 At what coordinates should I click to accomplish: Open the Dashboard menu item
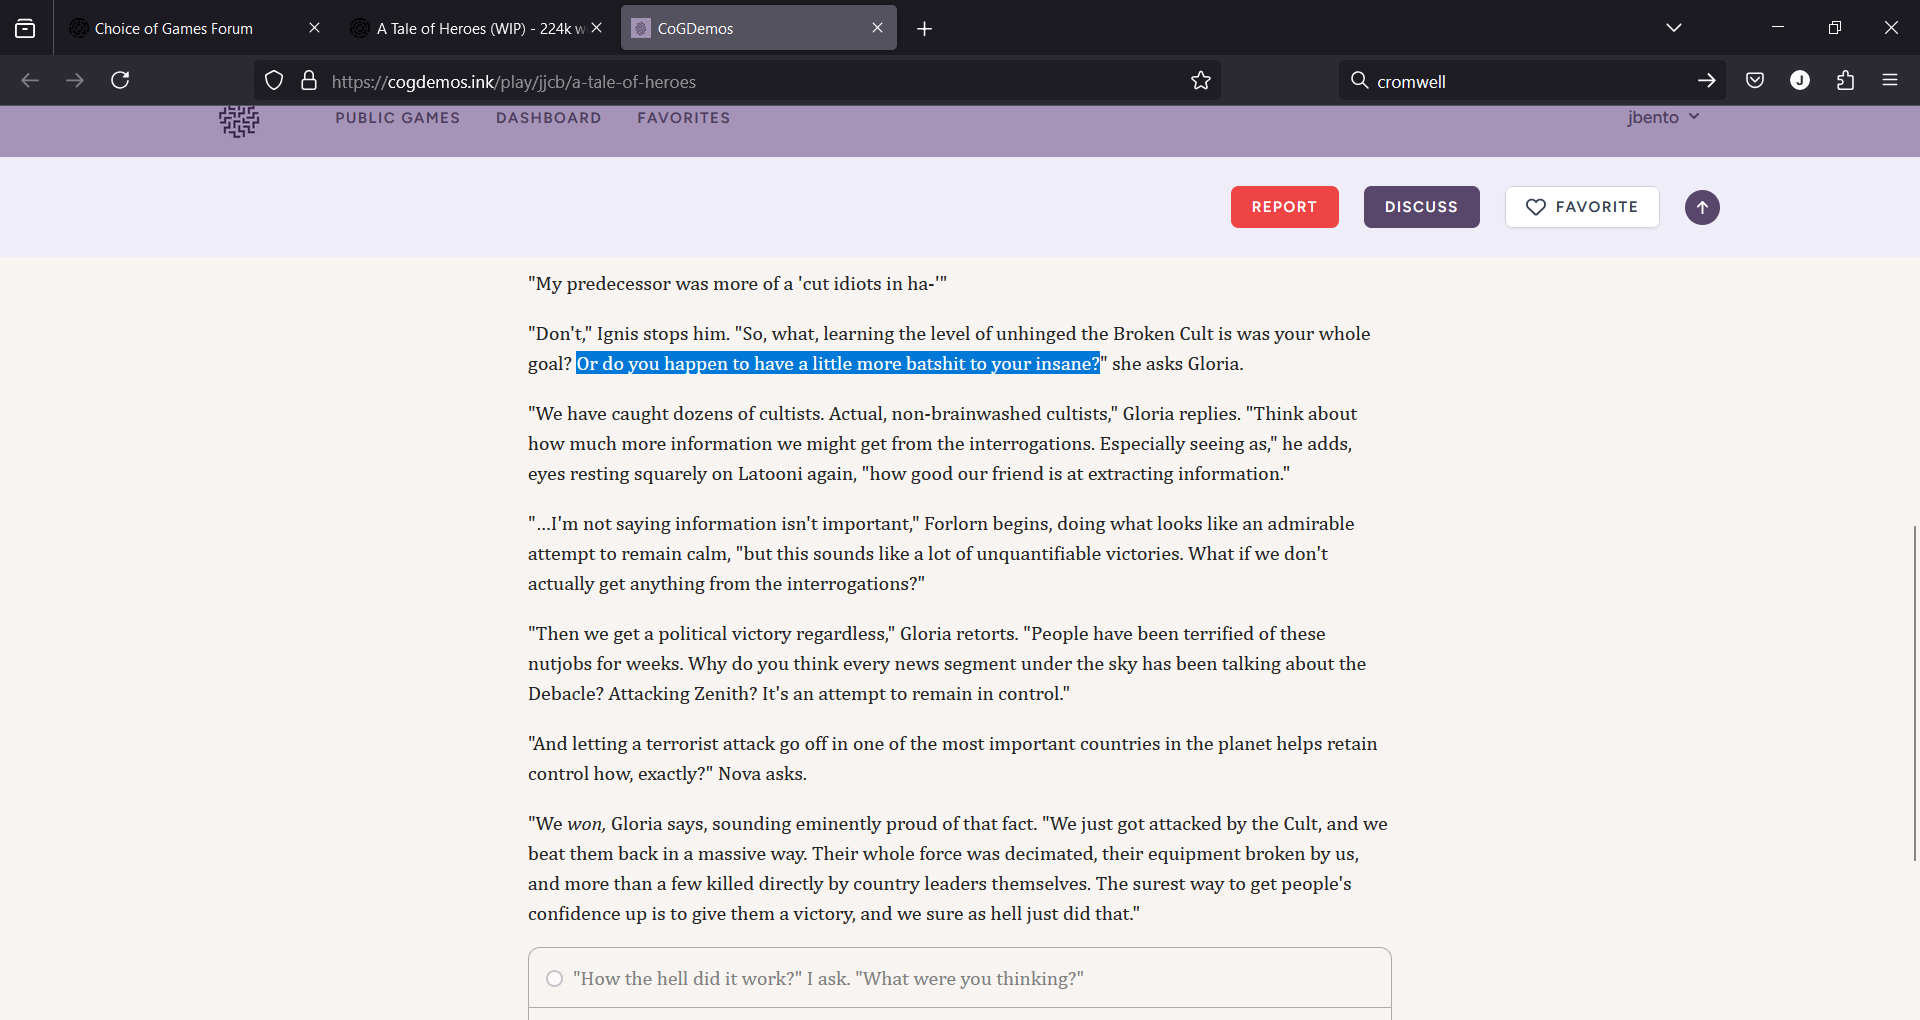(549, 118)
